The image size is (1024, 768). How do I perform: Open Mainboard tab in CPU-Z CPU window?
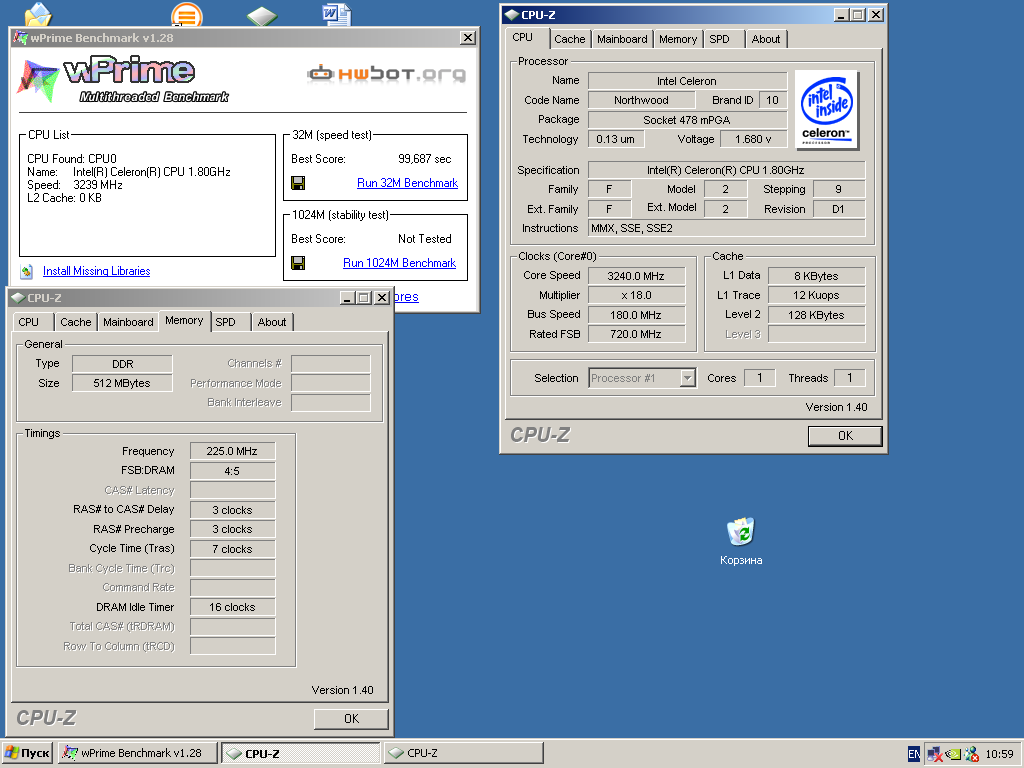click(x=622, y=39)
